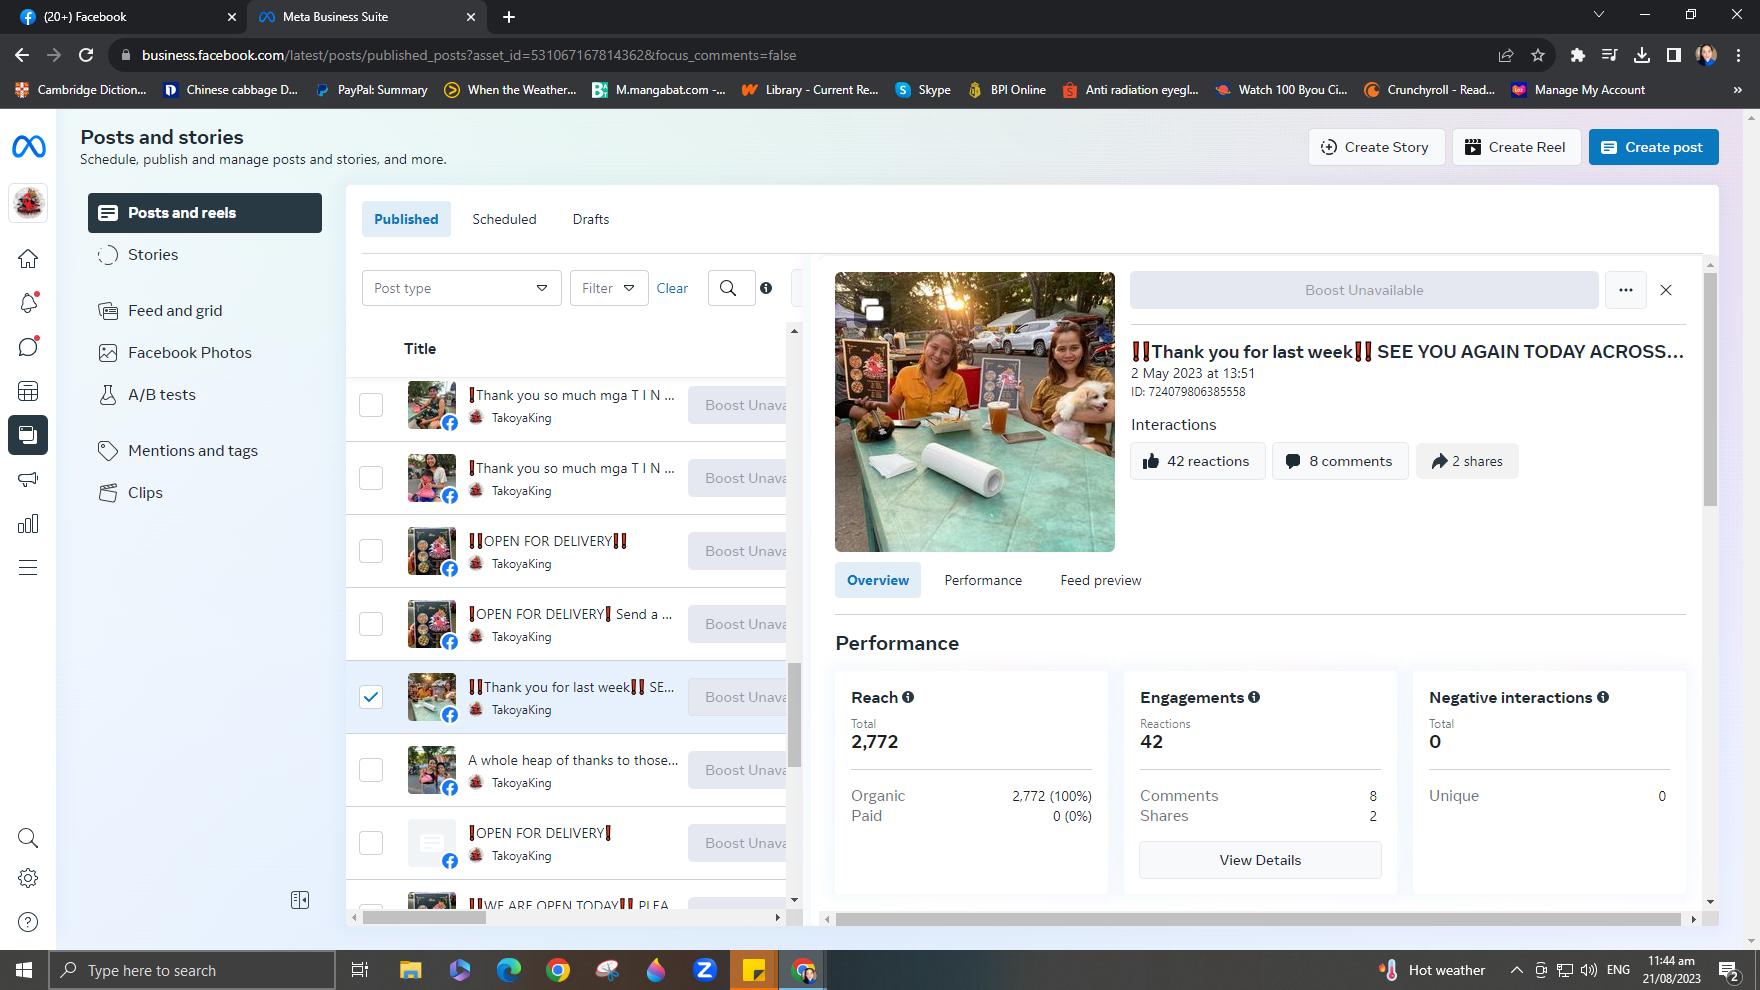Click the details panel horizontal scrollbar
This screenshot has width=1760, height=990.
1259,919
